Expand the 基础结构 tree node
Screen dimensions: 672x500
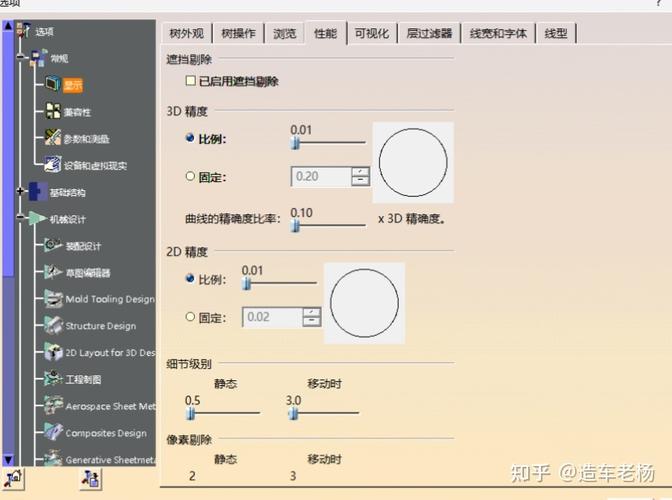pyautogui.click(x=21, y=191)
